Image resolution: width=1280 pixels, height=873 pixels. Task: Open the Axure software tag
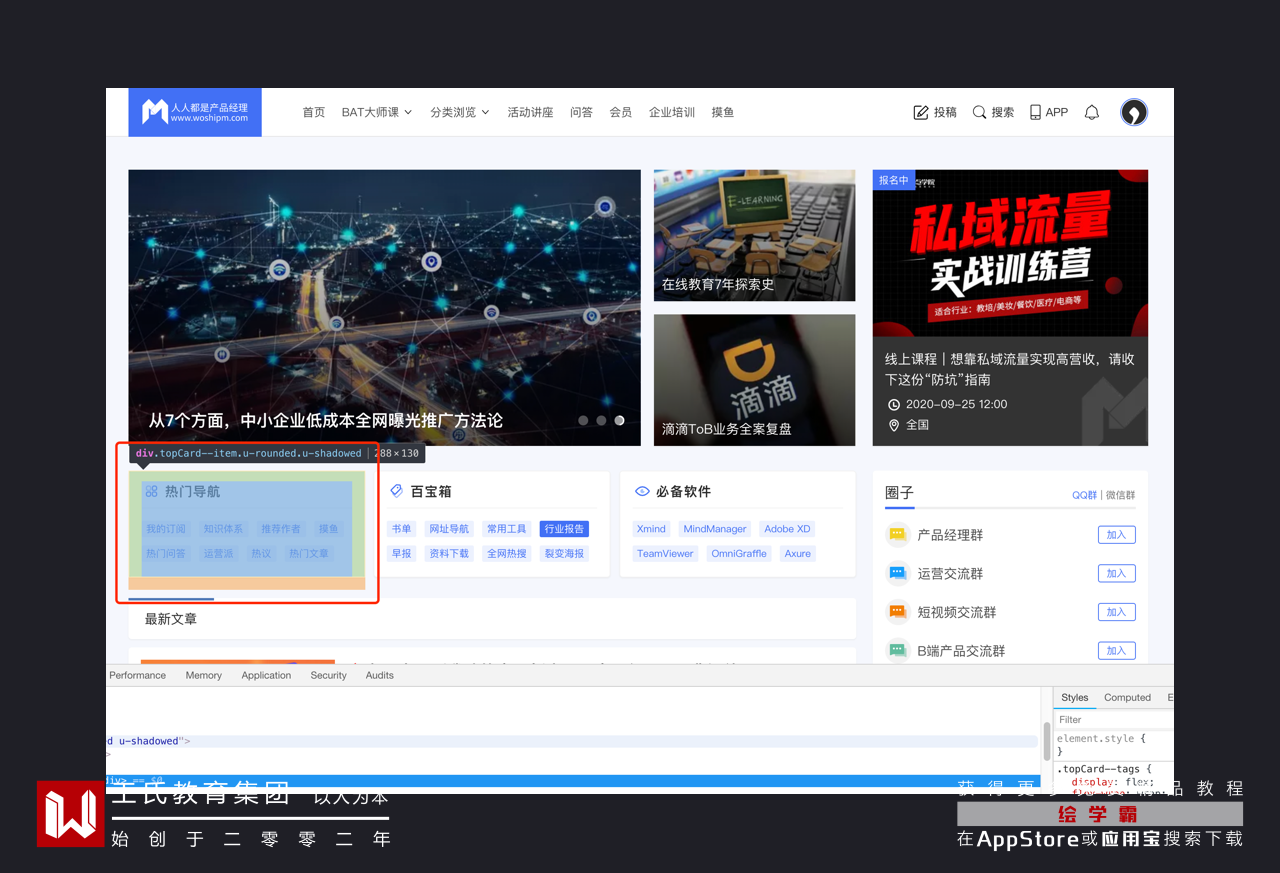pos(797,553)
